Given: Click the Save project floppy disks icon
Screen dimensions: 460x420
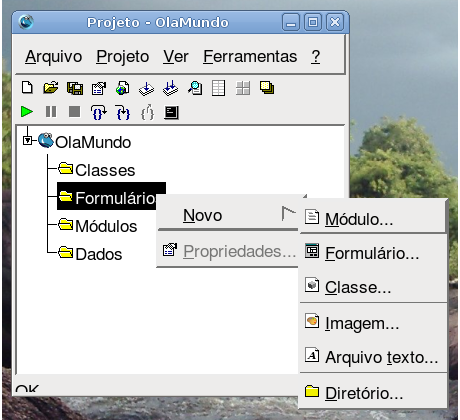Looking at the screenshot, I should tap(75, 88).
